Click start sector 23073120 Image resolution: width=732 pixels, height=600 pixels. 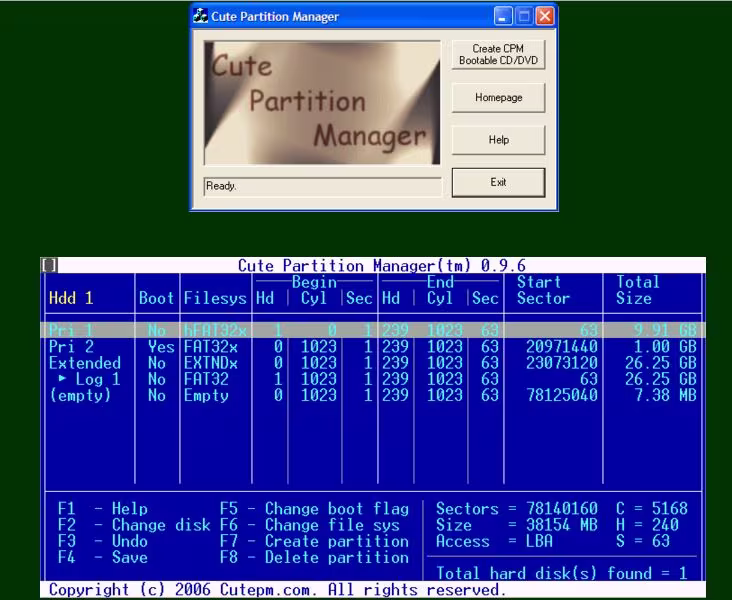coord(562,363)
